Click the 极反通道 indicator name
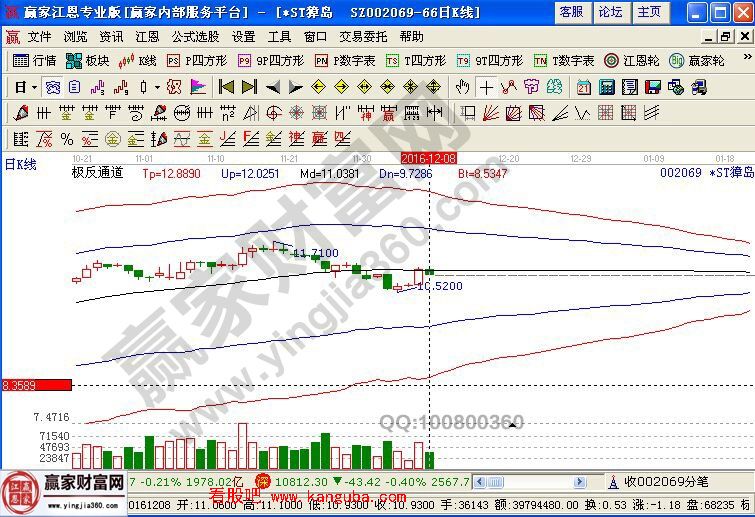 click(x=98, y=172)
